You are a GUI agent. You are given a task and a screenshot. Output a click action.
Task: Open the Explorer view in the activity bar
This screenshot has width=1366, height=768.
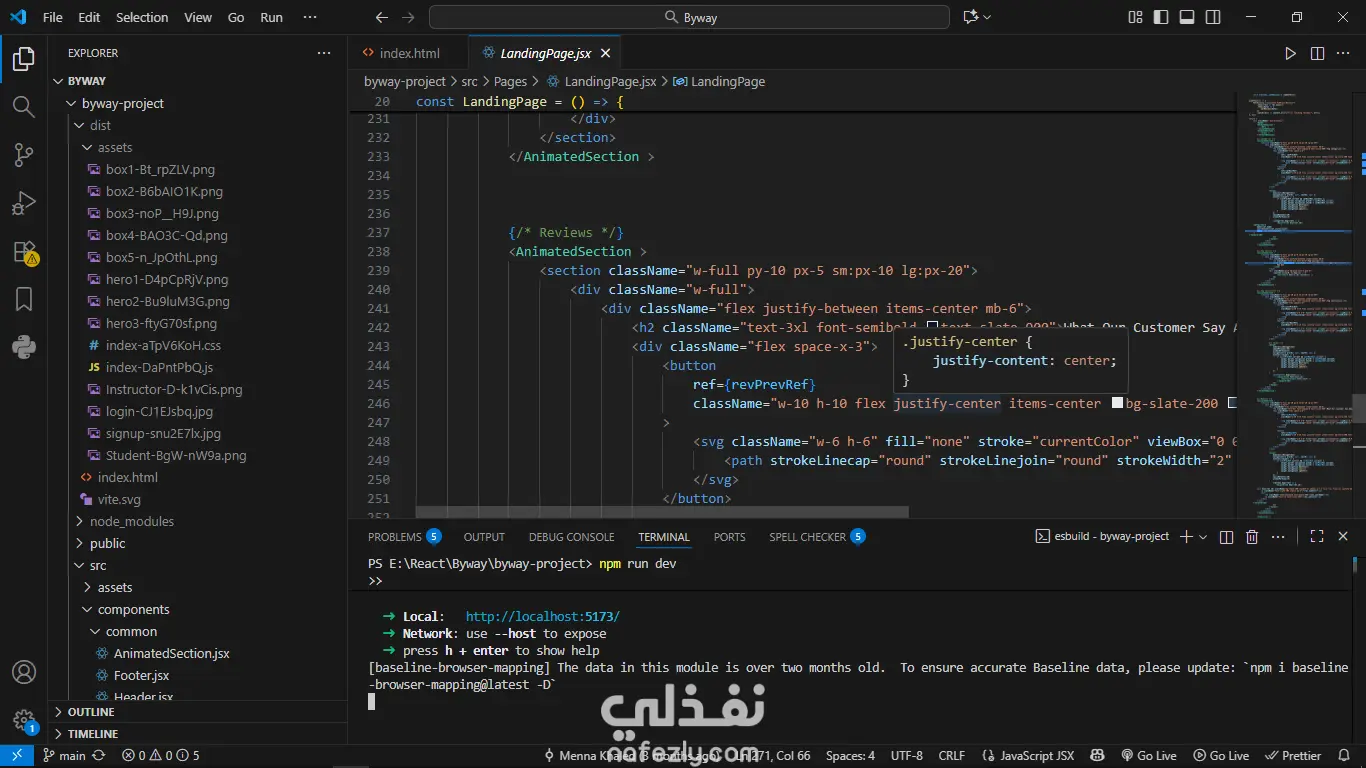24,59
